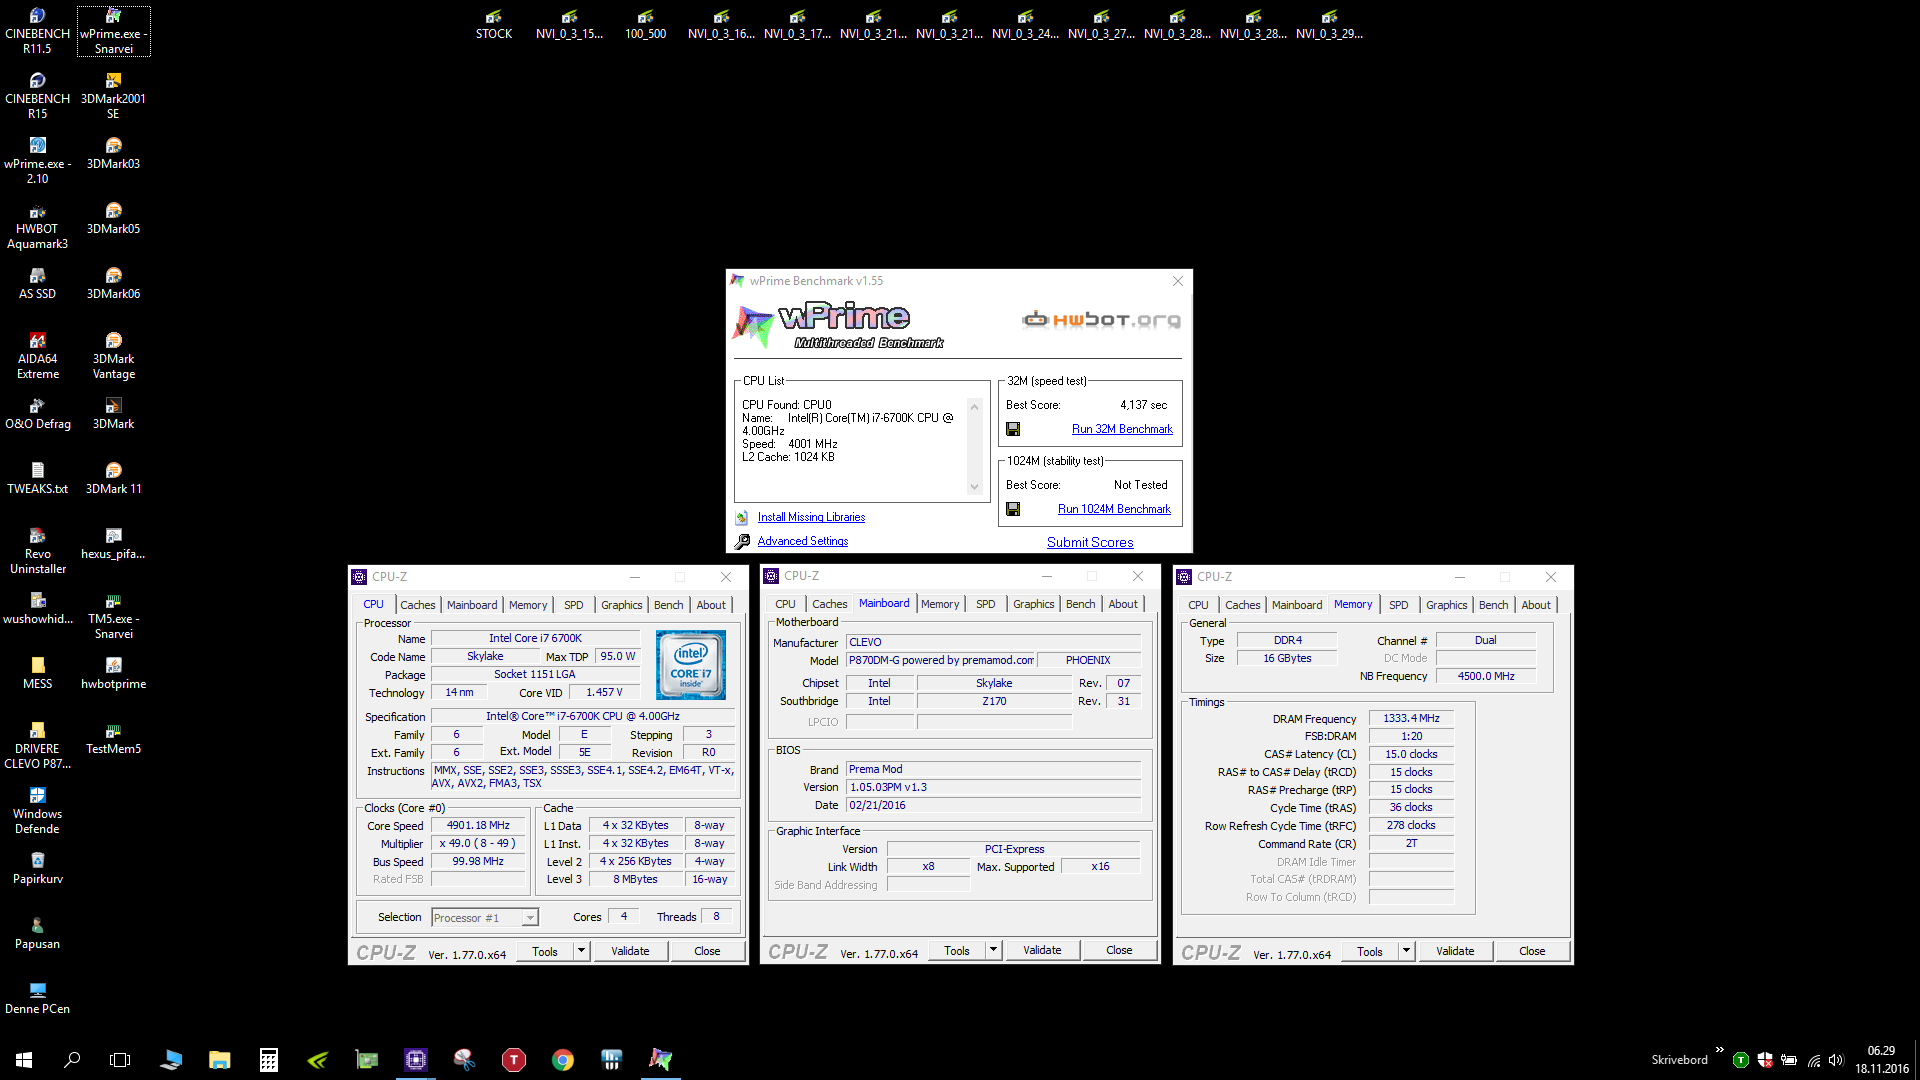Expand Tools dropdown arrow in left CPU-Z window
1920x1080 pixels.
click(581, 950)
